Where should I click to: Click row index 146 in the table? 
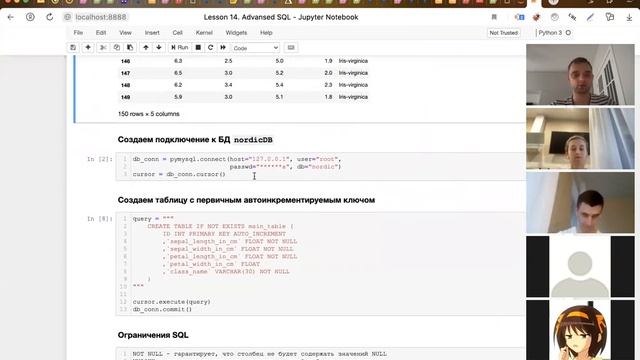(125, 61)
